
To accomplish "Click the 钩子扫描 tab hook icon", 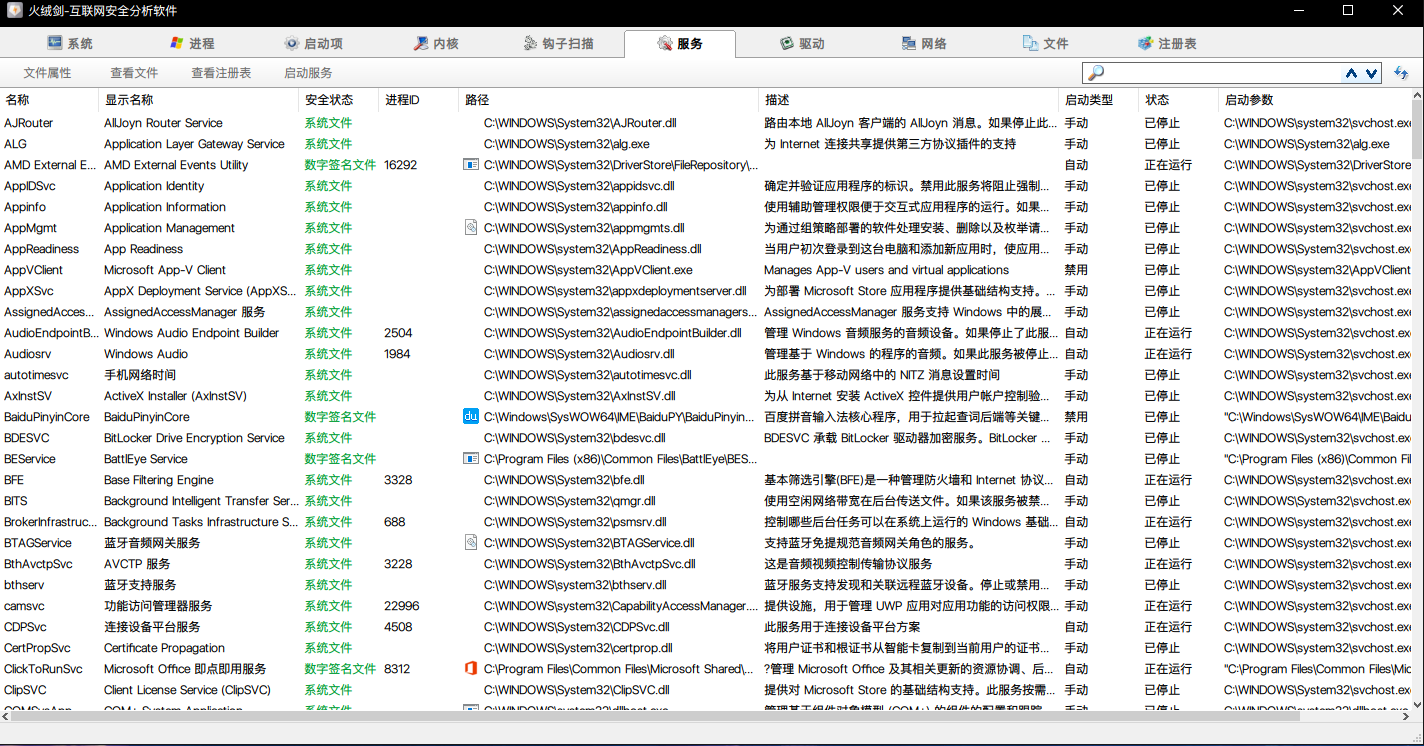I will click(x=531, y=43).
